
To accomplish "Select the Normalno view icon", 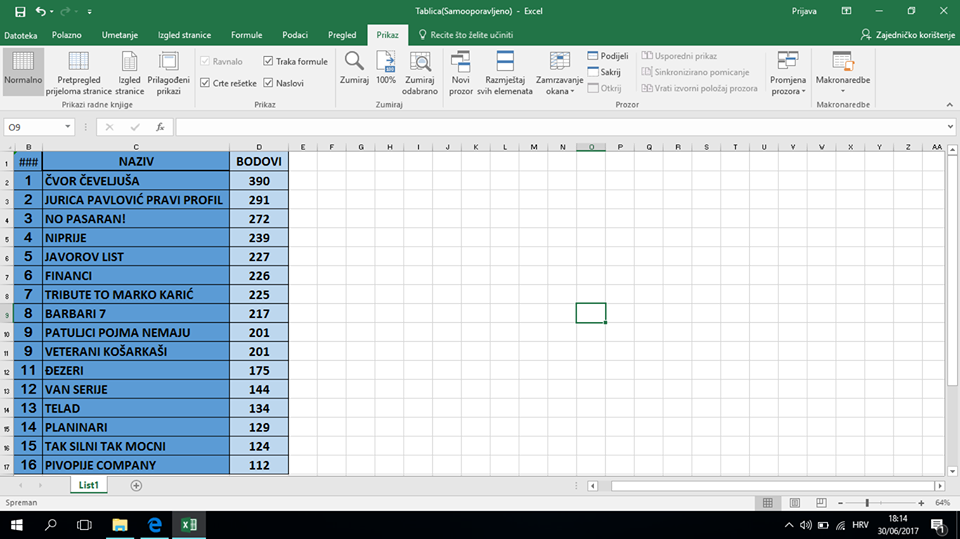I will point(22,65).
